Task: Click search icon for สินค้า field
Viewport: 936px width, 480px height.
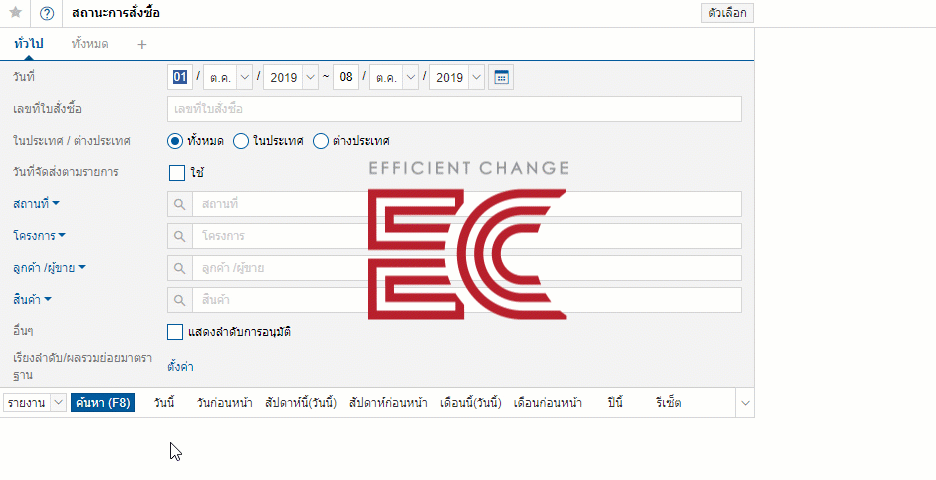Action: click(x=180, y=300)
